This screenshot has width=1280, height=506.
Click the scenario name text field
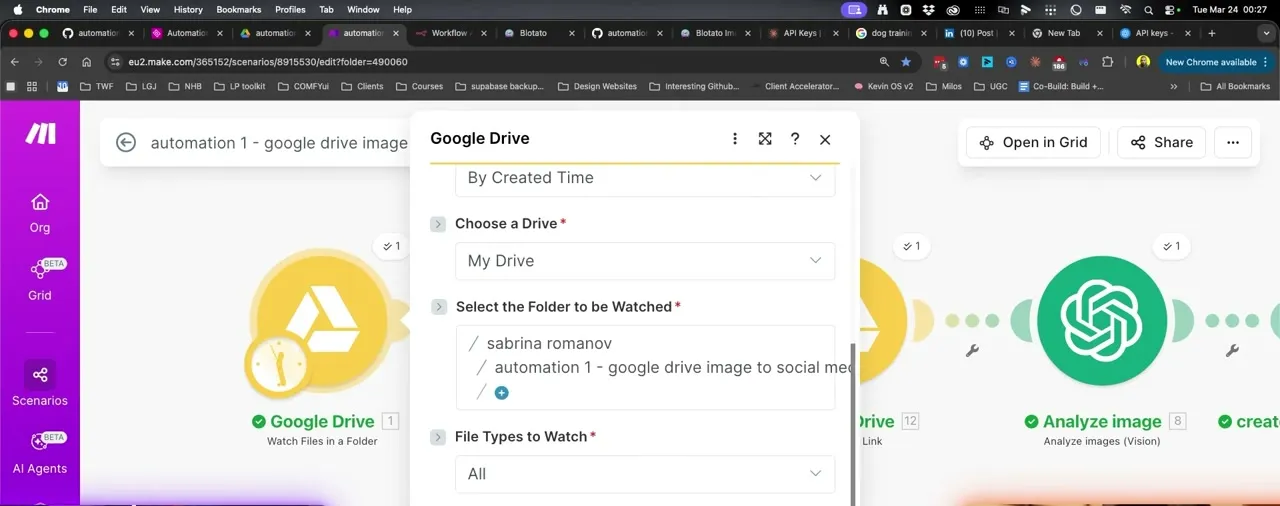(x=279, y=143)
